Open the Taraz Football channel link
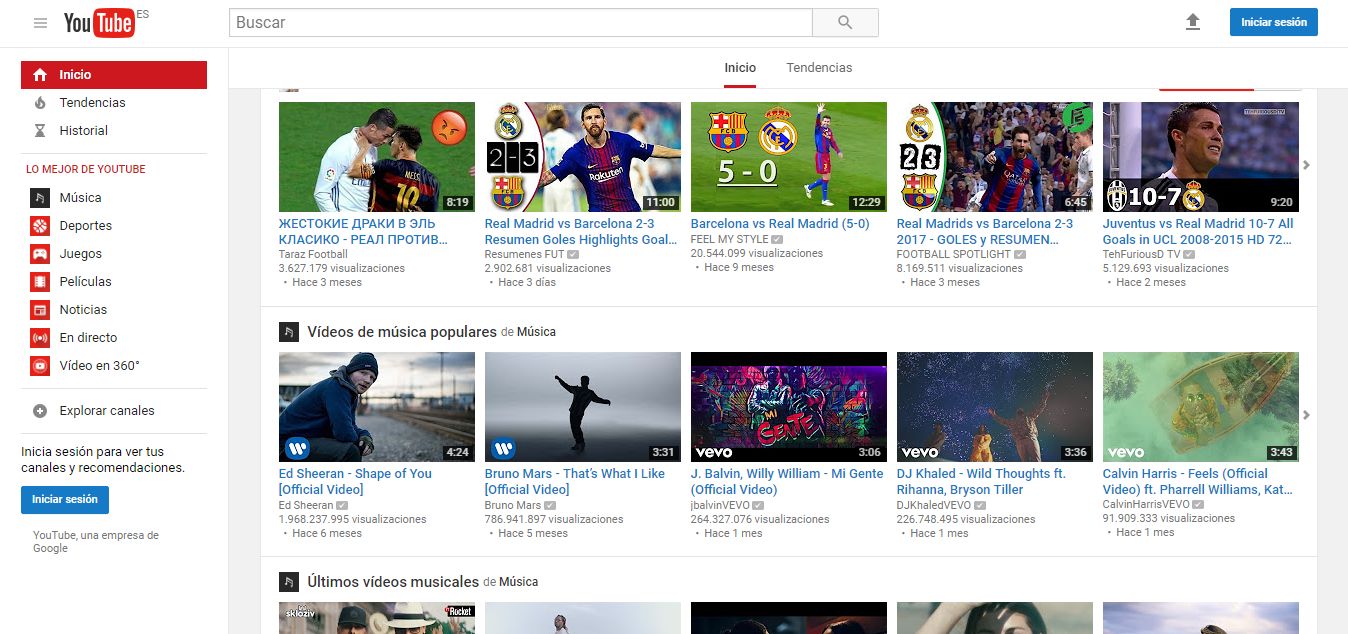This screenshot has height=634, width=1348. [x=313, y=254]
